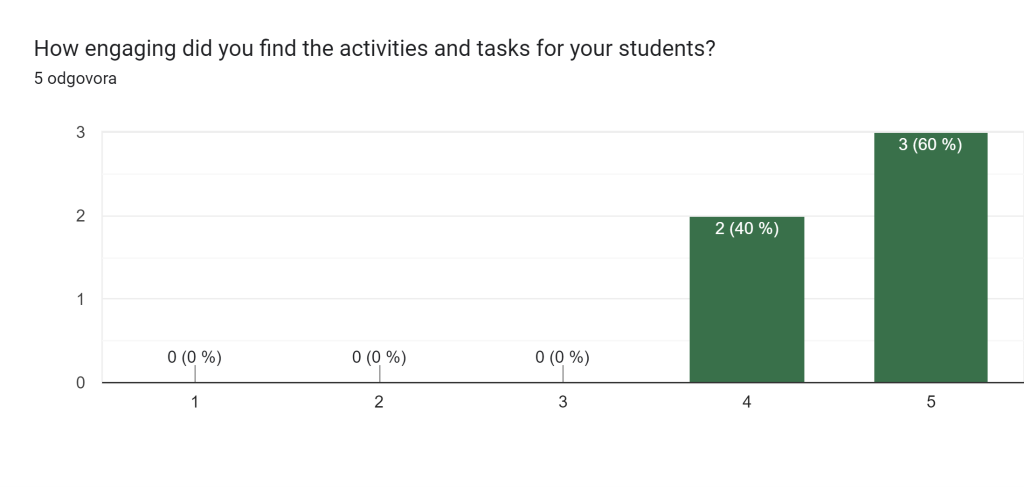Click x-axis label 3

563,402
